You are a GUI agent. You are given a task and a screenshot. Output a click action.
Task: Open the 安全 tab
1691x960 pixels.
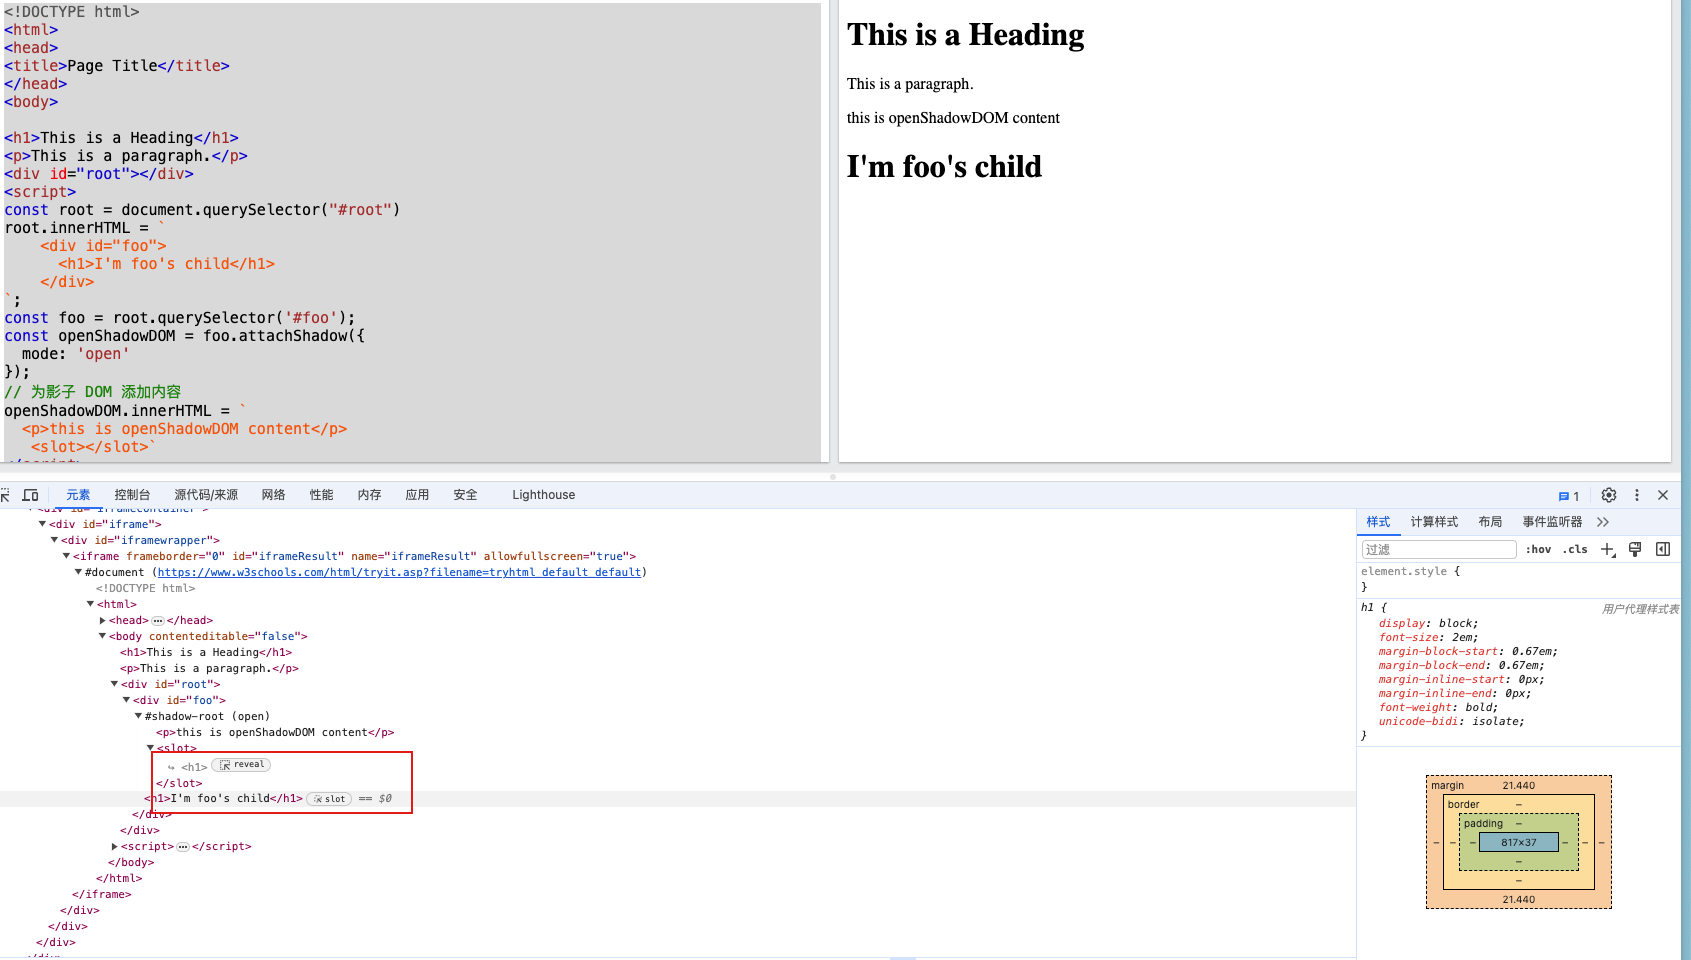point(466,495)
